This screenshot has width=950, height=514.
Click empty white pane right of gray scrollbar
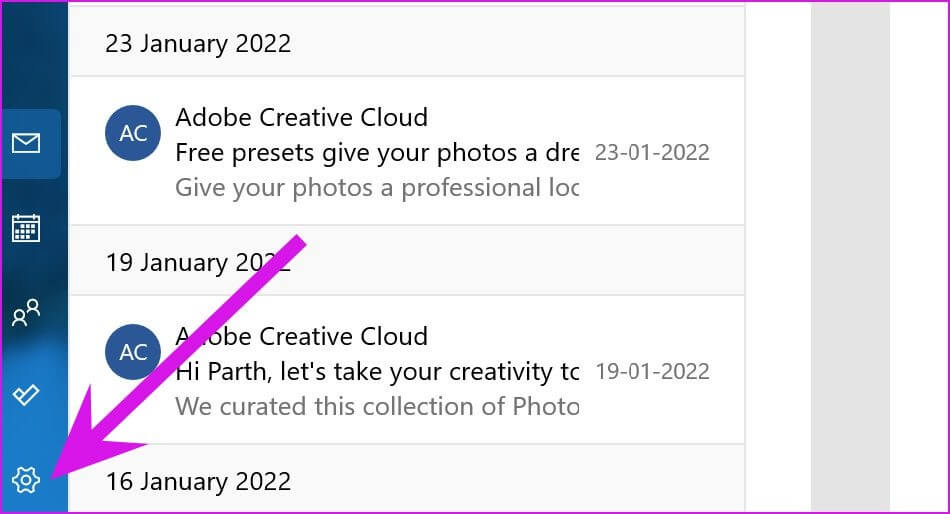[x=918, y=257]
